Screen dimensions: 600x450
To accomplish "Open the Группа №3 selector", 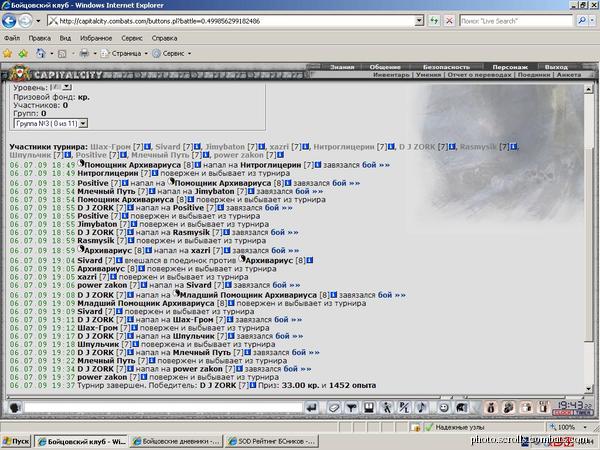I will [51, 124].
